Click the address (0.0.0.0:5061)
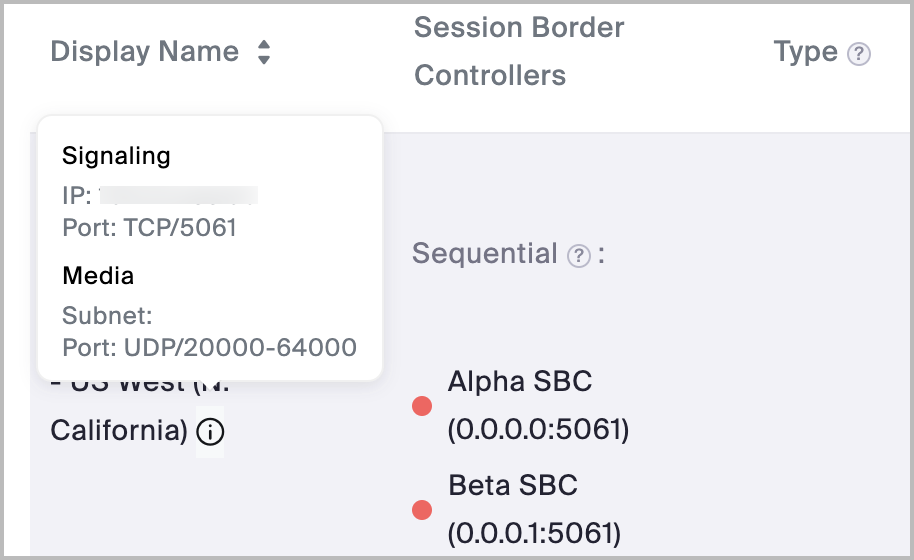The width and height of the screenshot is (914, 560). [x=538, y=430]
